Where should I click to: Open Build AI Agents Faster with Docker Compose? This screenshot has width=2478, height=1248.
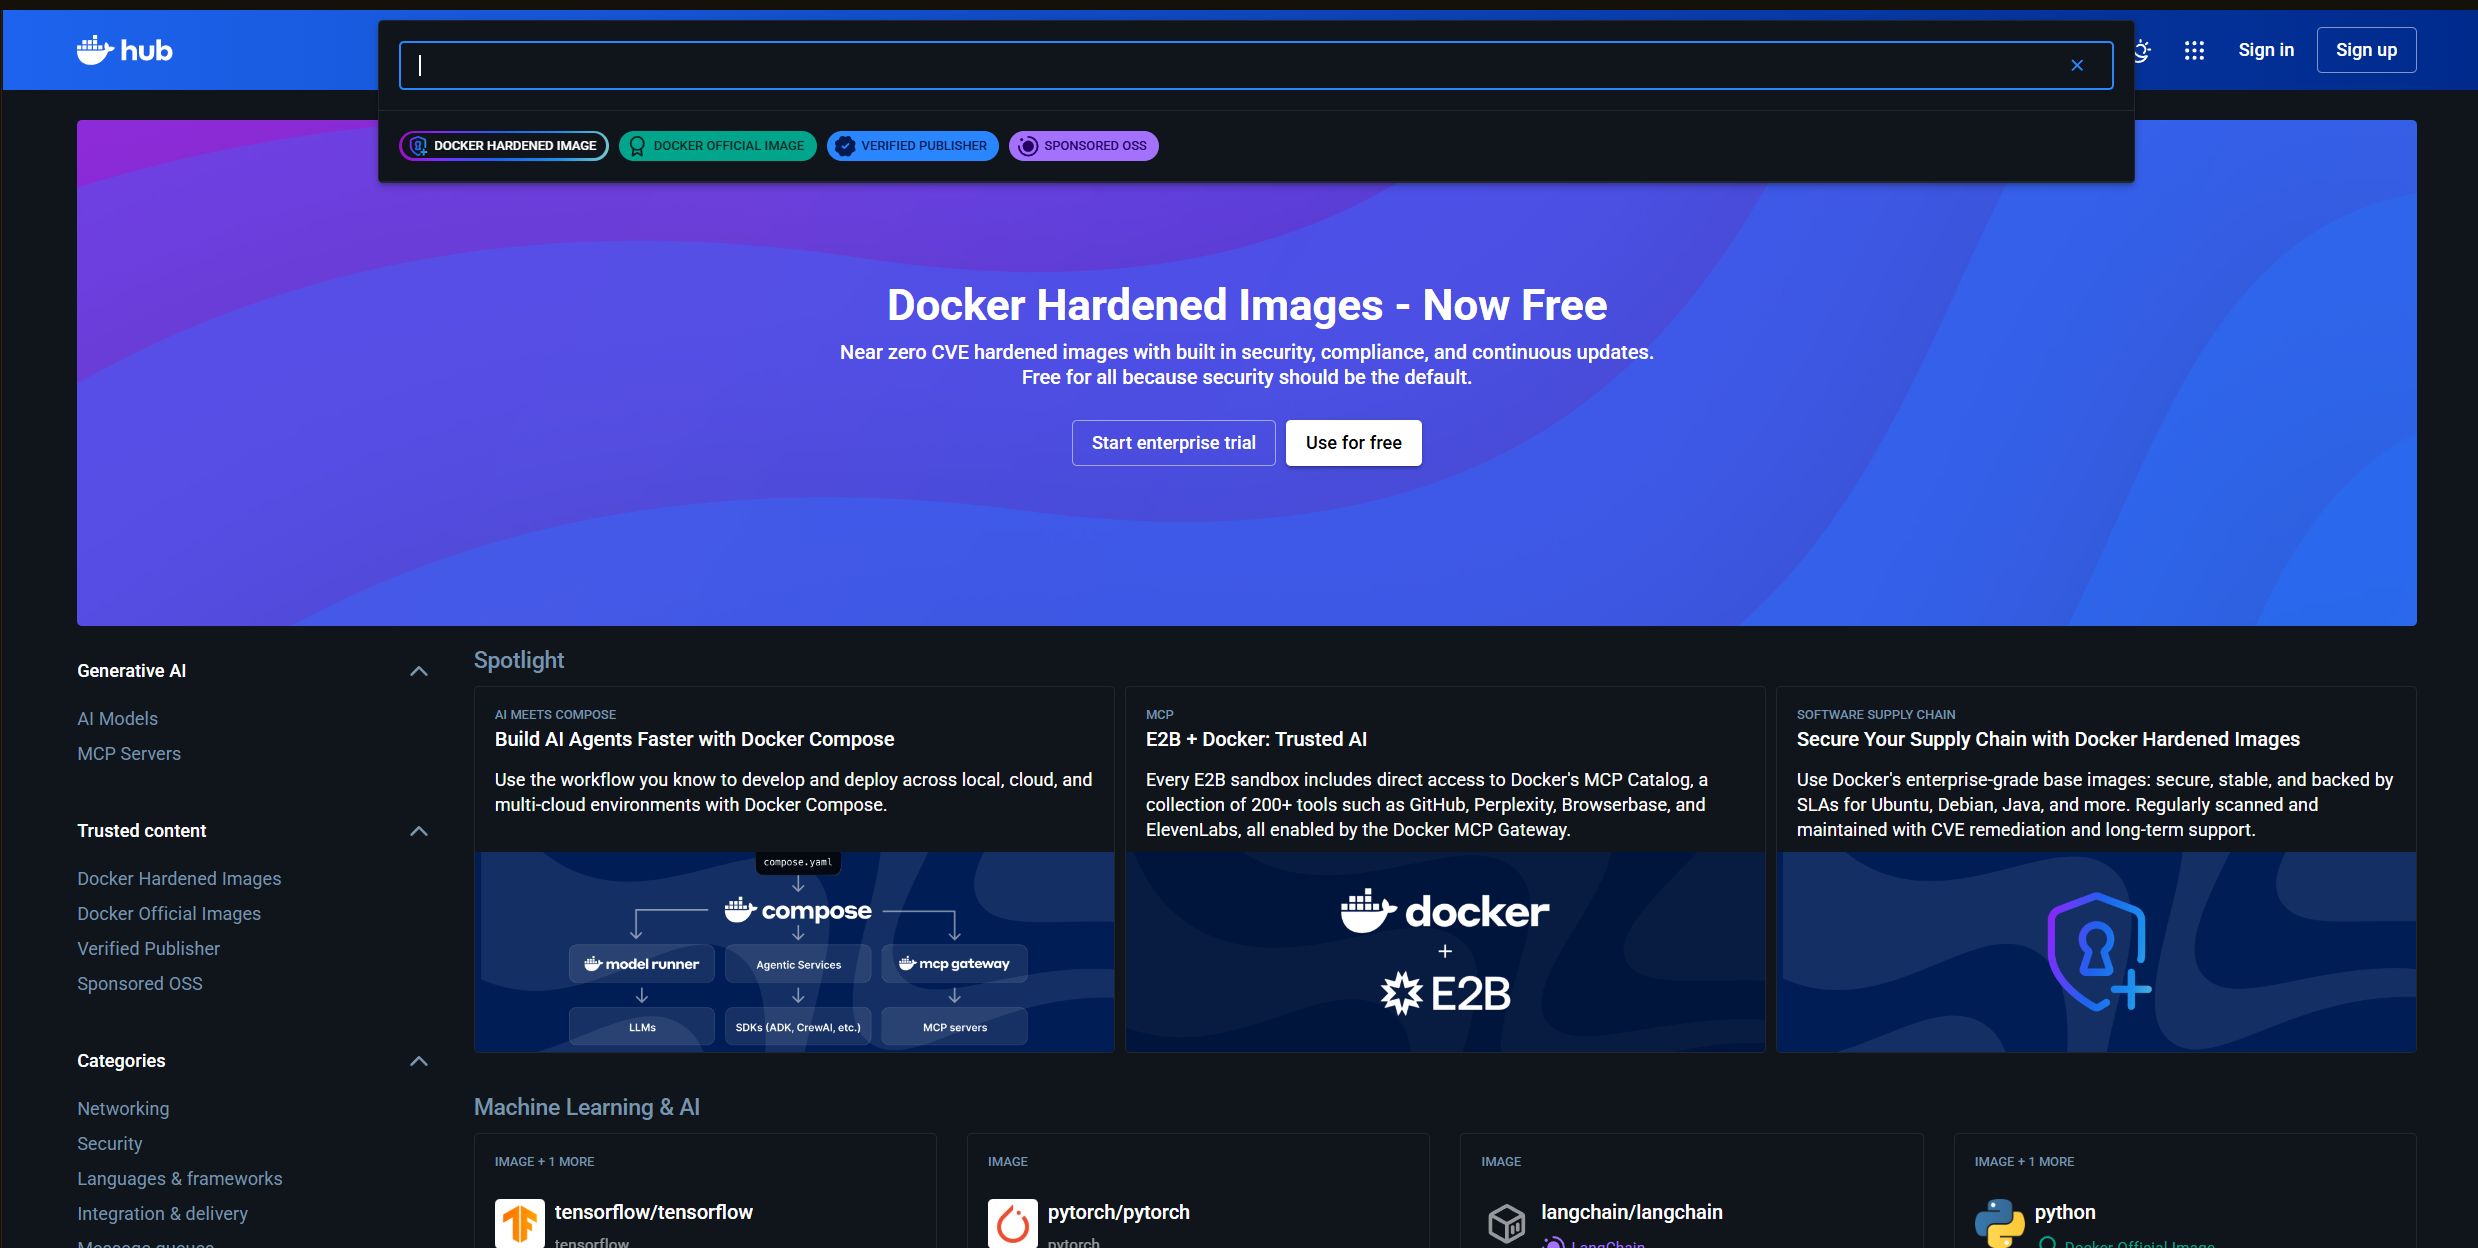coord(695,739)
